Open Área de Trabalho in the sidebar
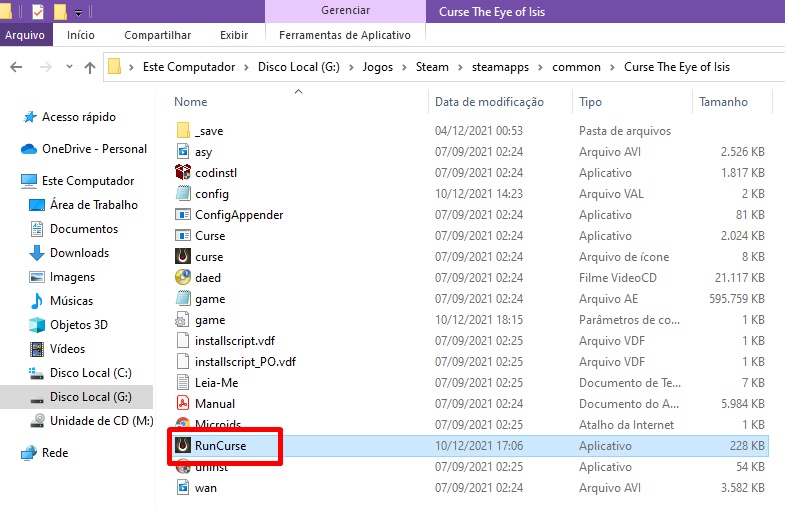785x511 pixels. coord(94,205)
